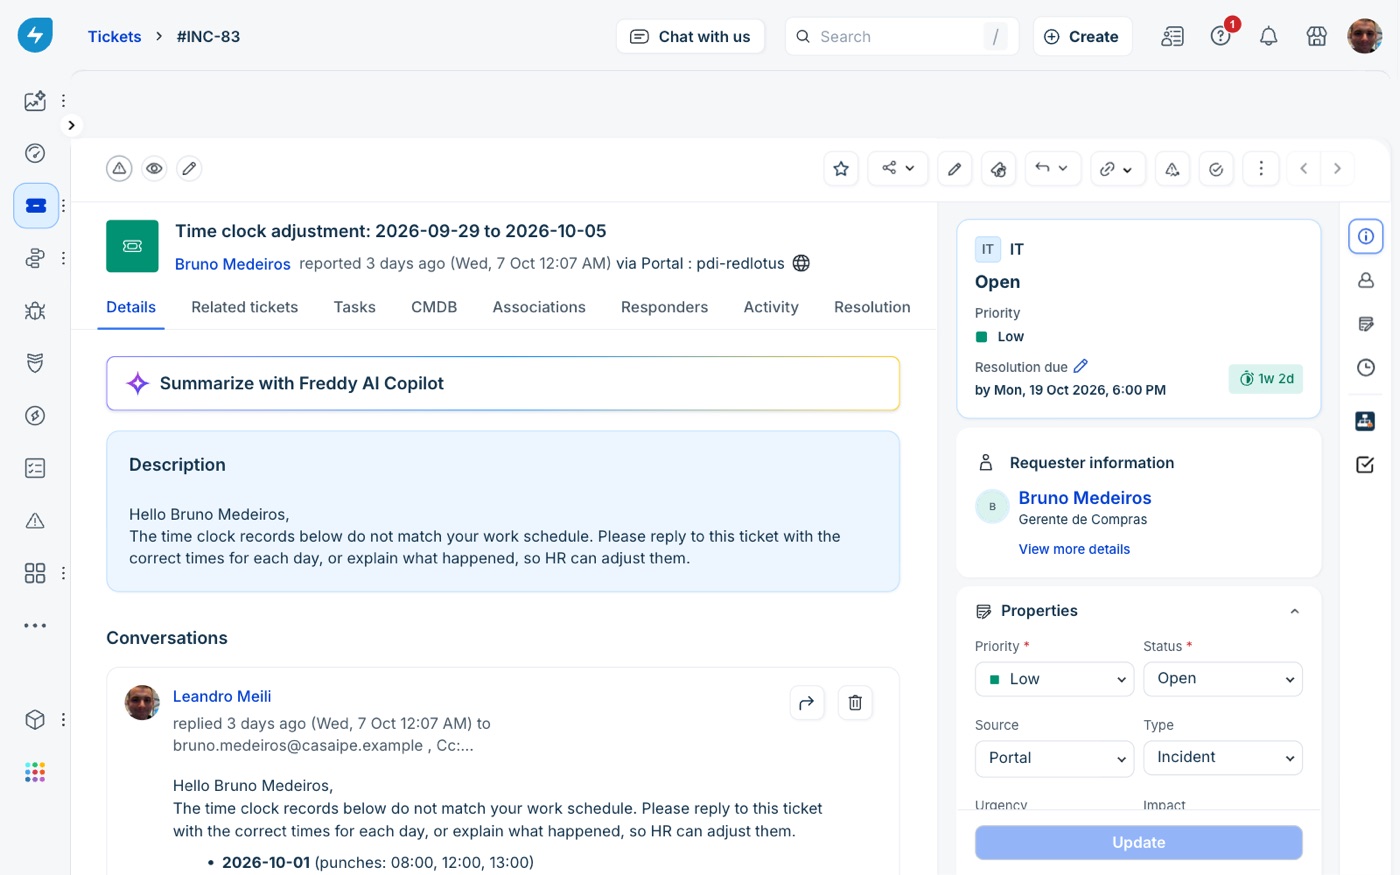Open the Freshservice home logo

pos(35,36)
